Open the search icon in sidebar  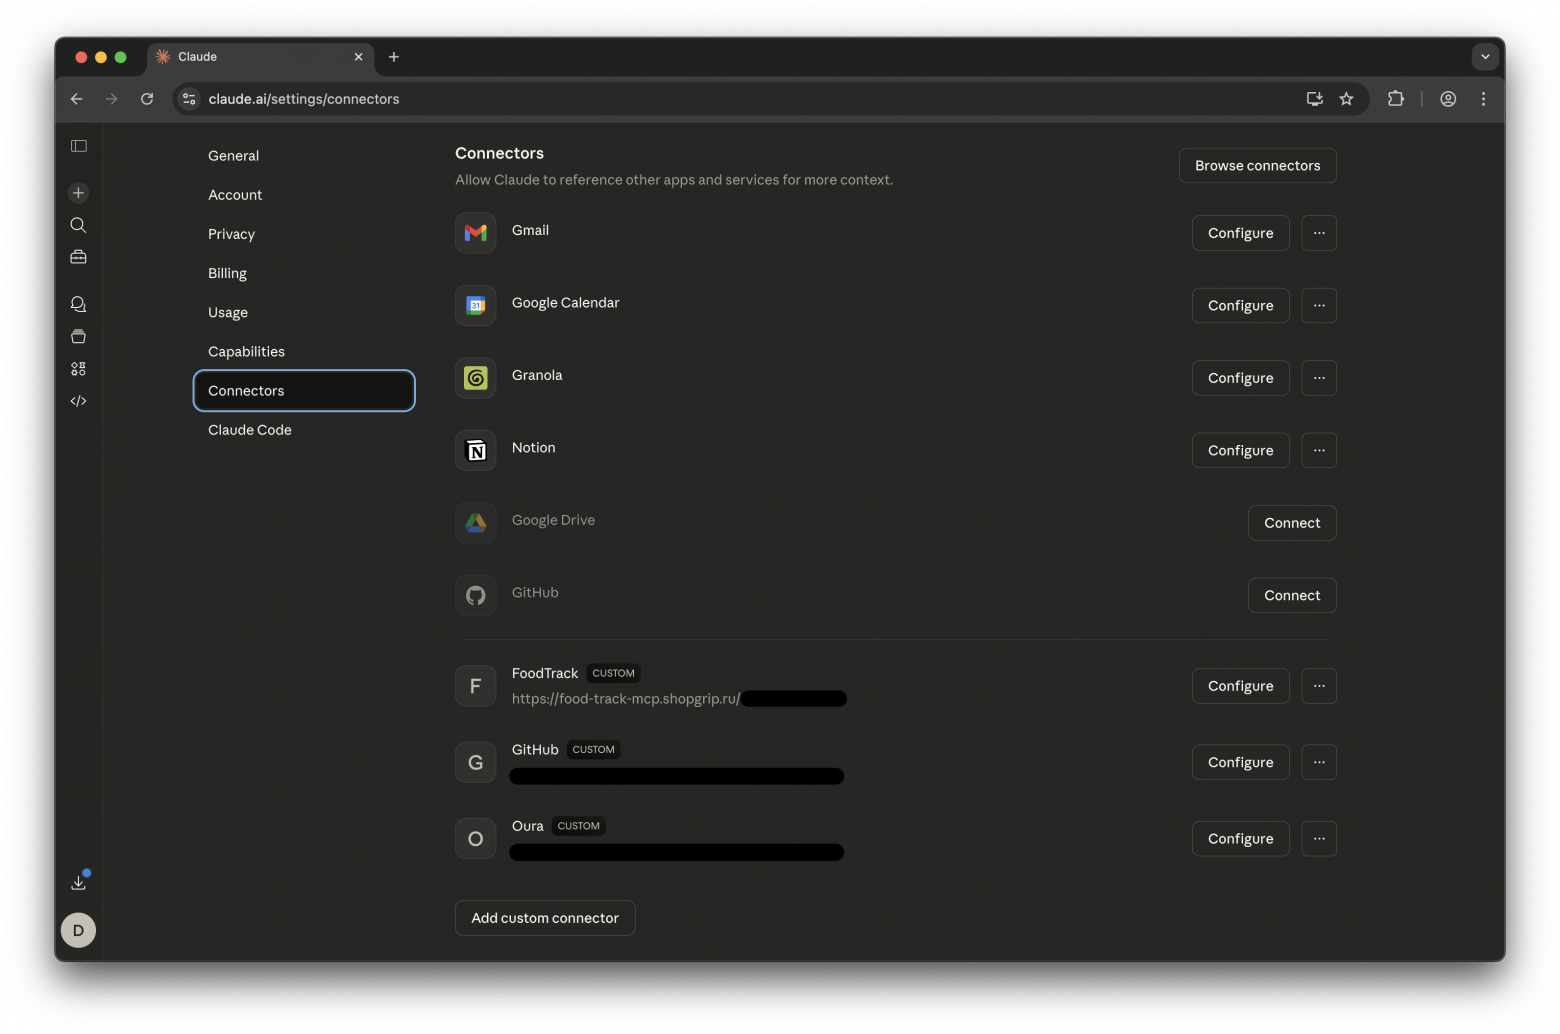pyautogui.click(x=79, y=225)
